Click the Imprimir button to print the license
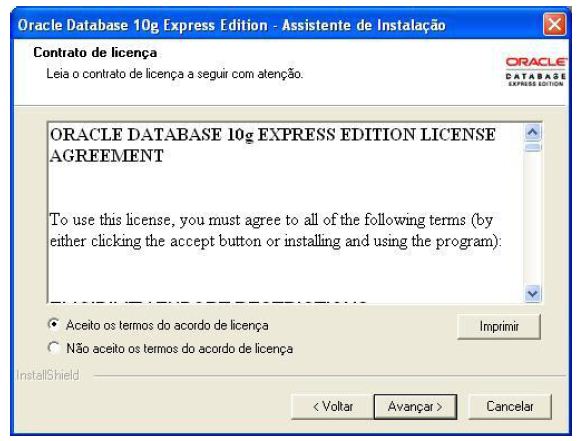This screenshot has height=441, width=578. point(499,326)
